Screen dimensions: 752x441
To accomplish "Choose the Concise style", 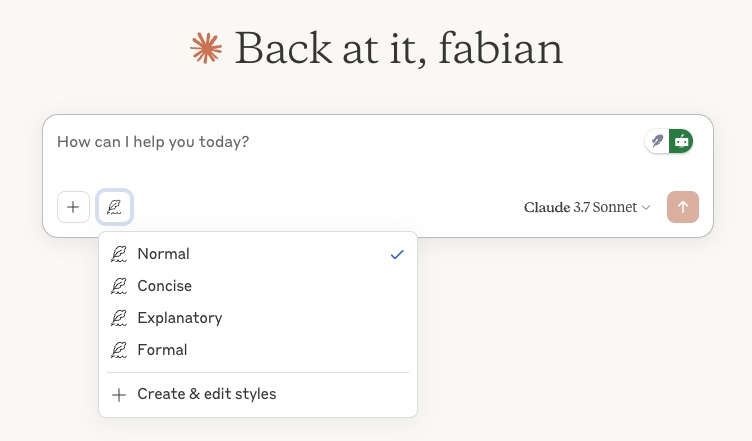I will coord(165,286).
